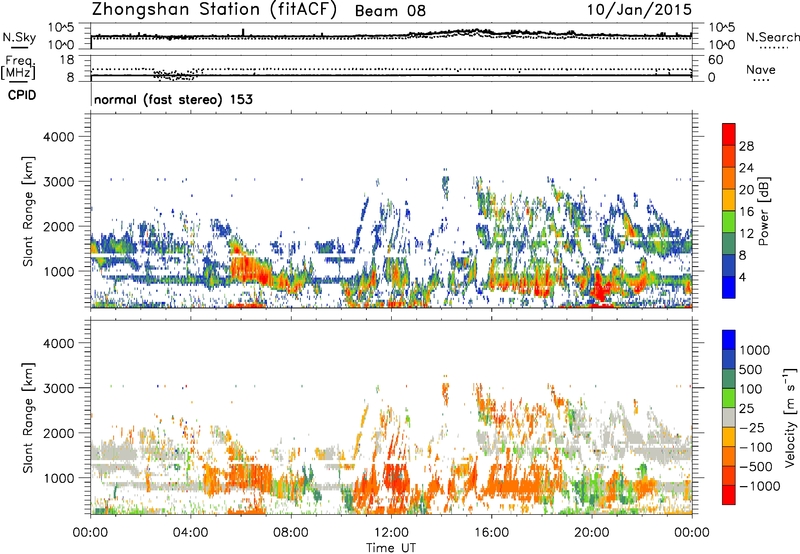Click the '4' Power colorbar label
Viewport: 800px width, 554px height.
point(742,278)
